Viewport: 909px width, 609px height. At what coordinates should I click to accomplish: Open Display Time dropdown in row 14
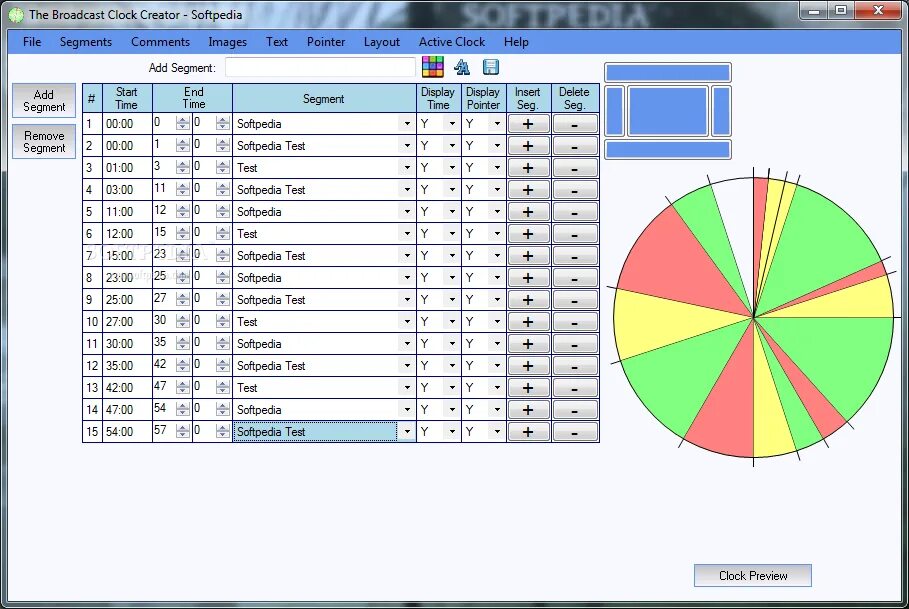tap(452, 410)
